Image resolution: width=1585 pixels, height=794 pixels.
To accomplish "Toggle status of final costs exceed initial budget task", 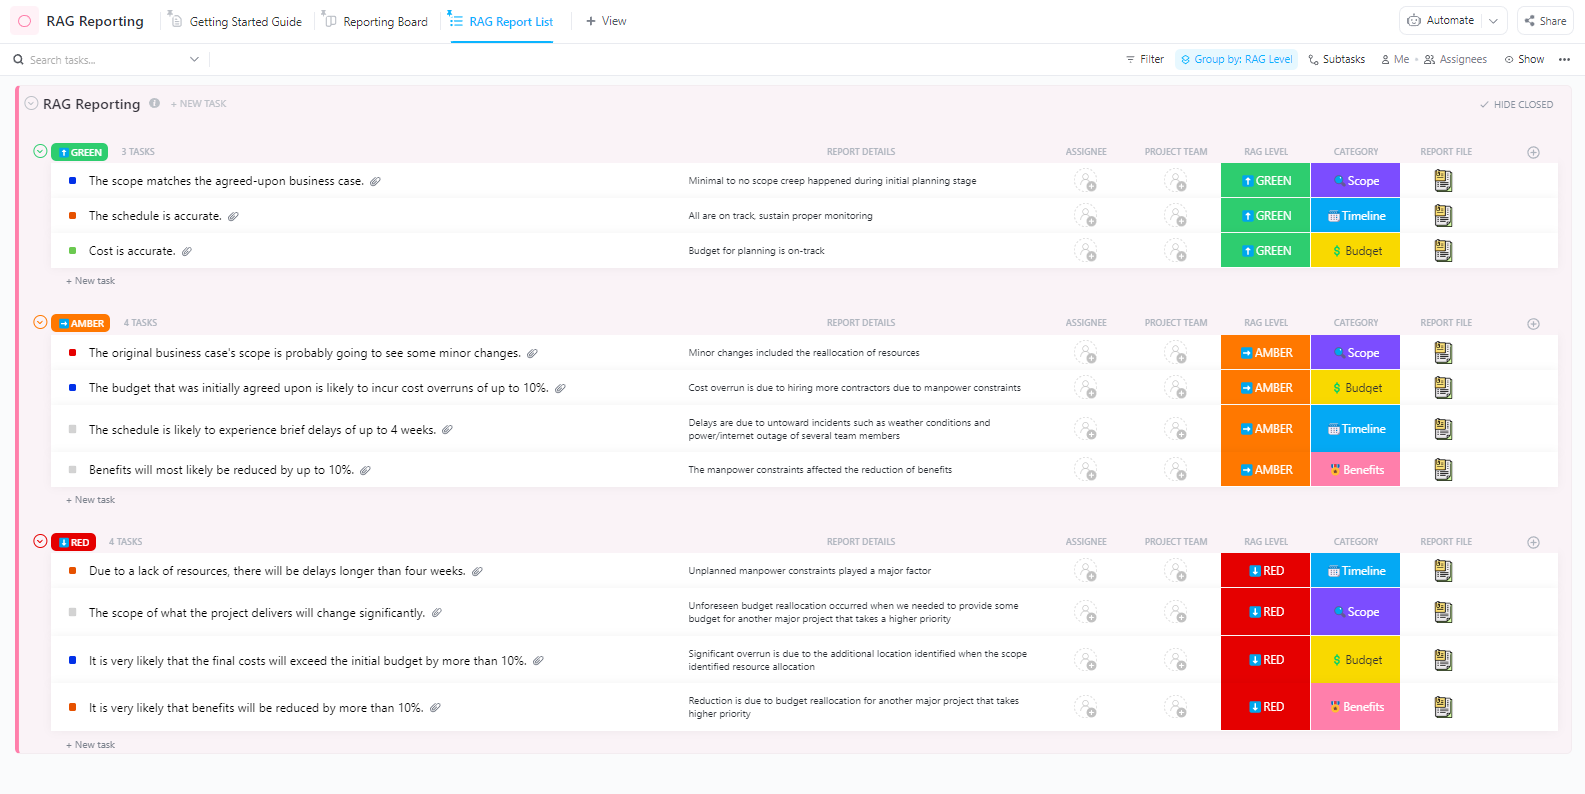I will tap(72, 660).
